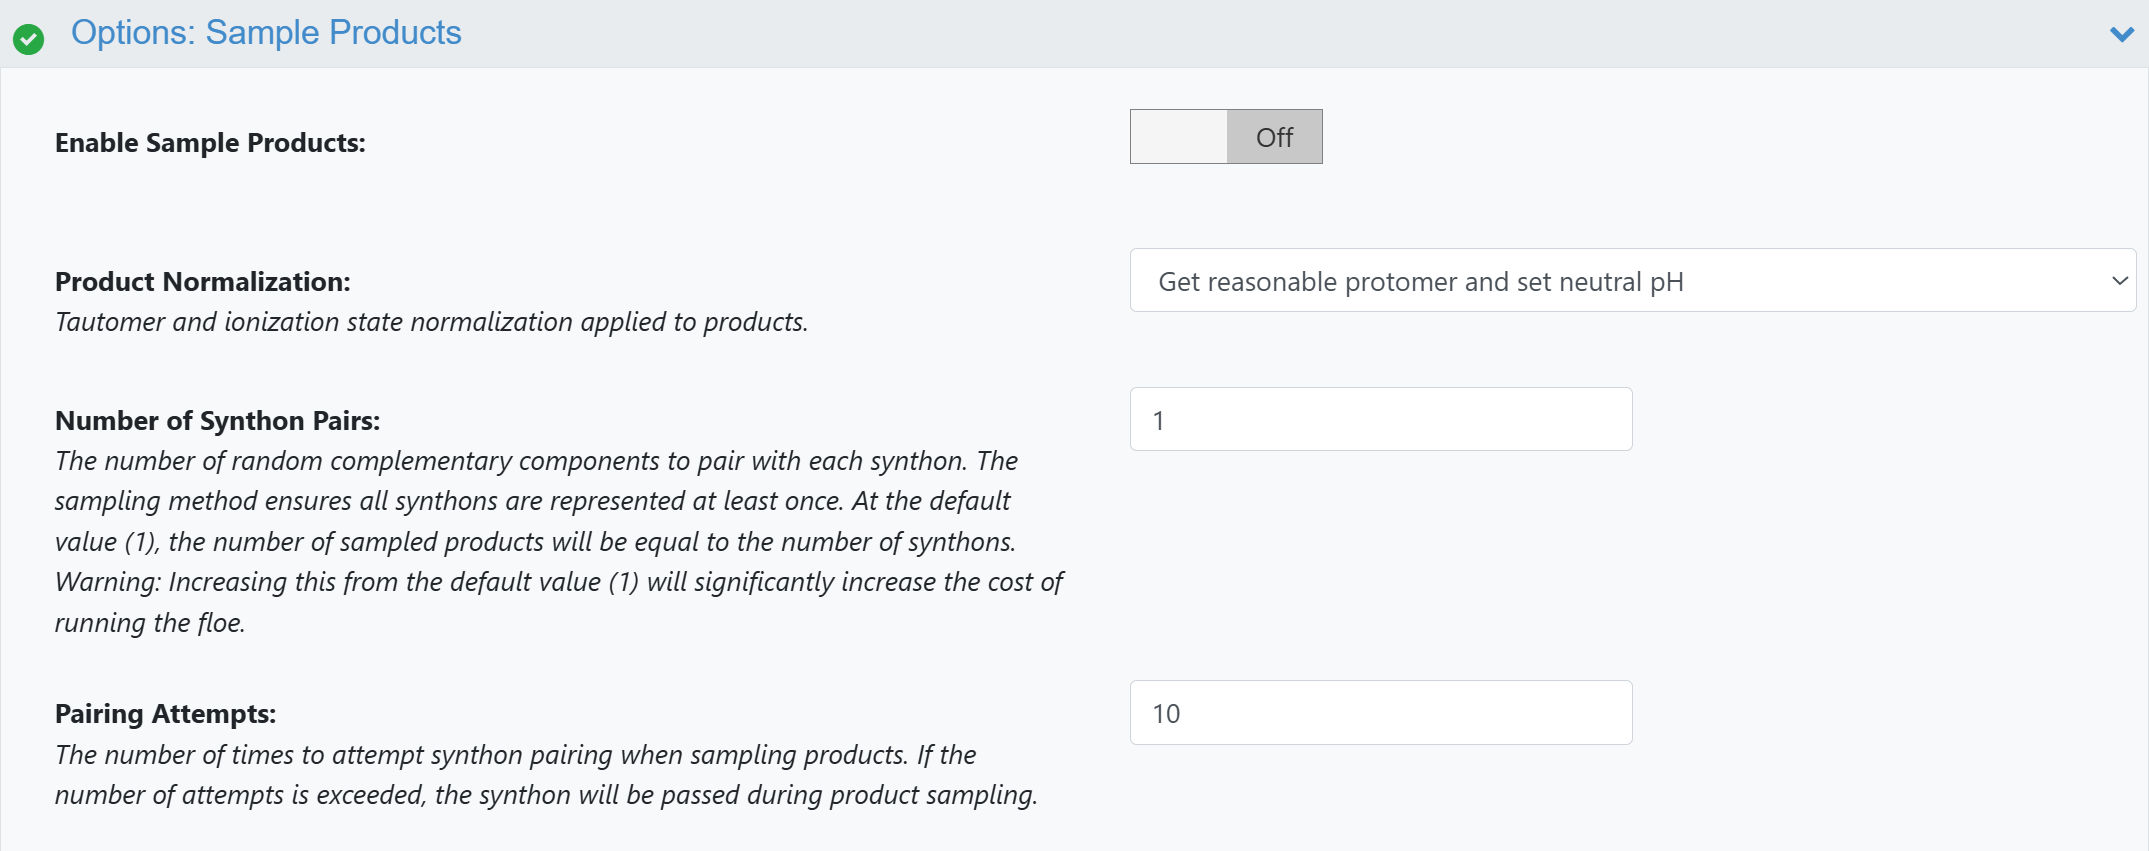
Task: Click the random complementary components description line
Action: [536, 461]
